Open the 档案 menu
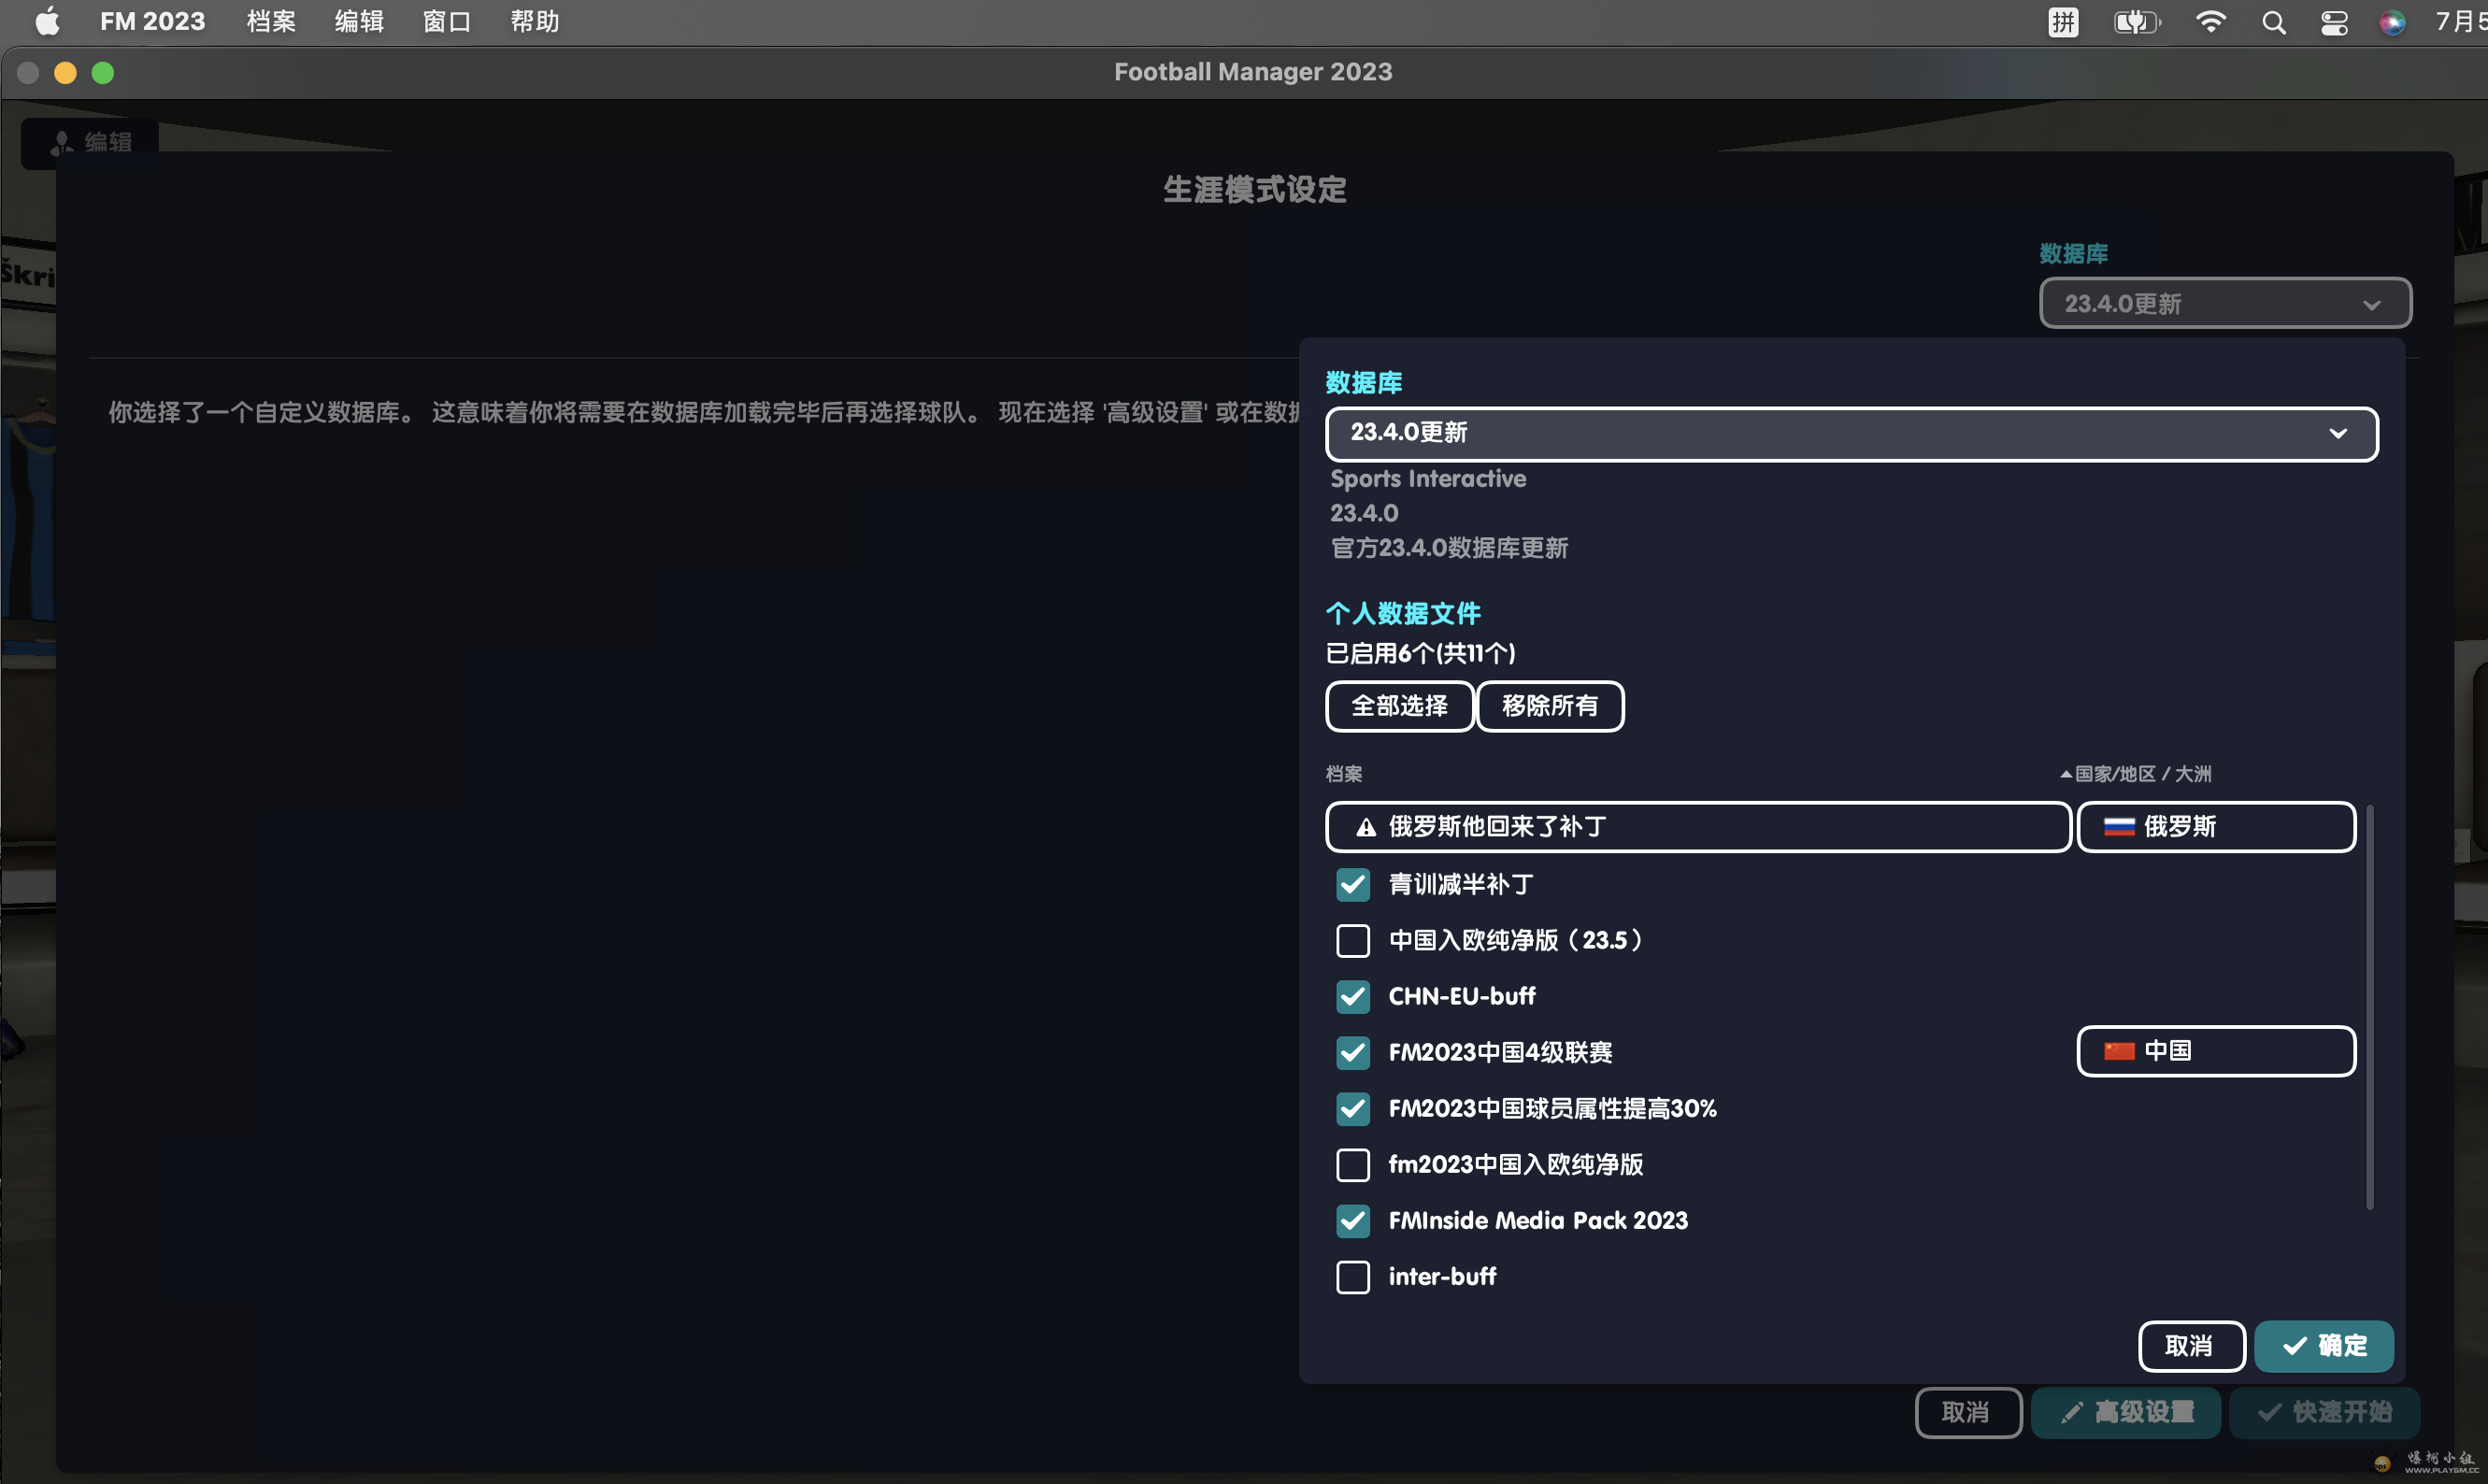 tap(271, 21)
